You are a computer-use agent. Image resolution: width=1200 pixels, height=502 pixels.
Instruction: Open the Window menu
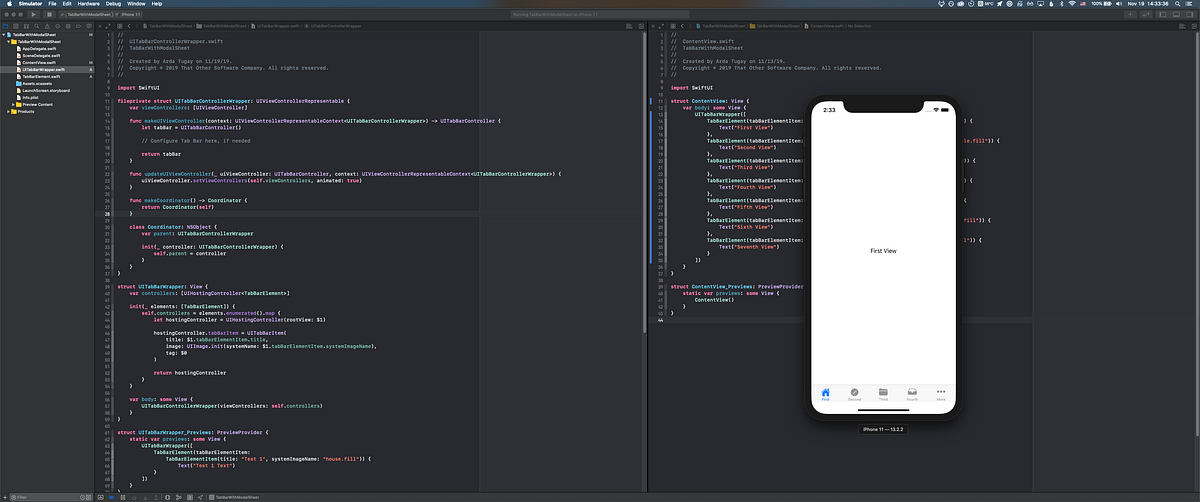tap(136, 4)
